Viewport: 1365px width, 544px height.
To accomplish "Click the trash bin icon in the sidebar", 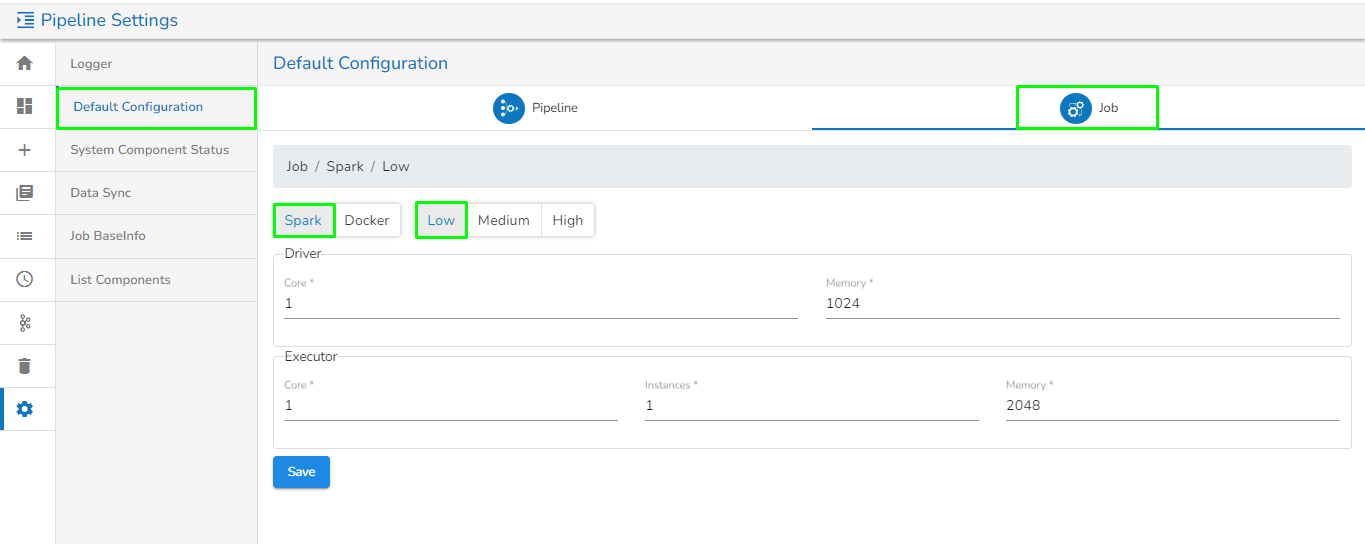I will point(25,365).
